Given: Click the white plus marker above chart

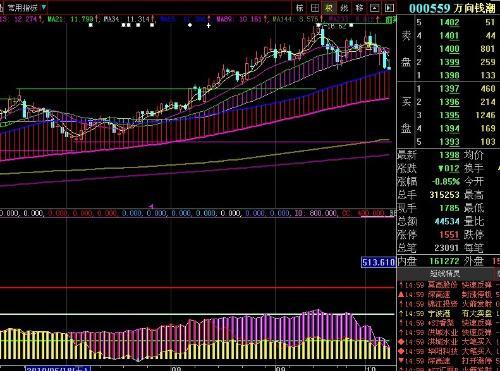Looking at the screenshot, I should coord(209,25).
